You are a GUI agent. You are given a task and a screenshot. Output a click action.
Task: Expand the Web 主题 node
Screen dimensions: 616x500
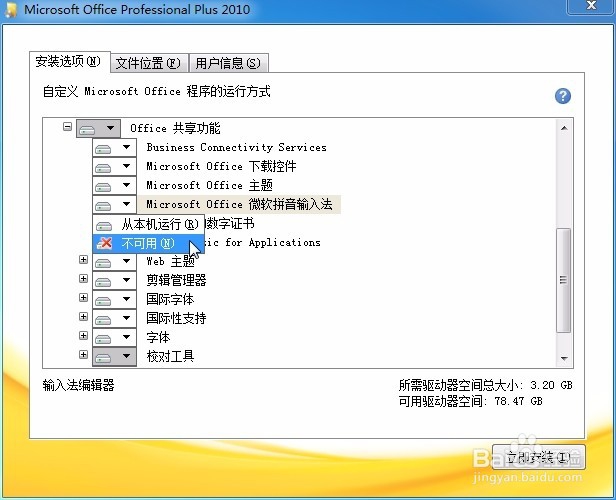click(x=83, y=260)
